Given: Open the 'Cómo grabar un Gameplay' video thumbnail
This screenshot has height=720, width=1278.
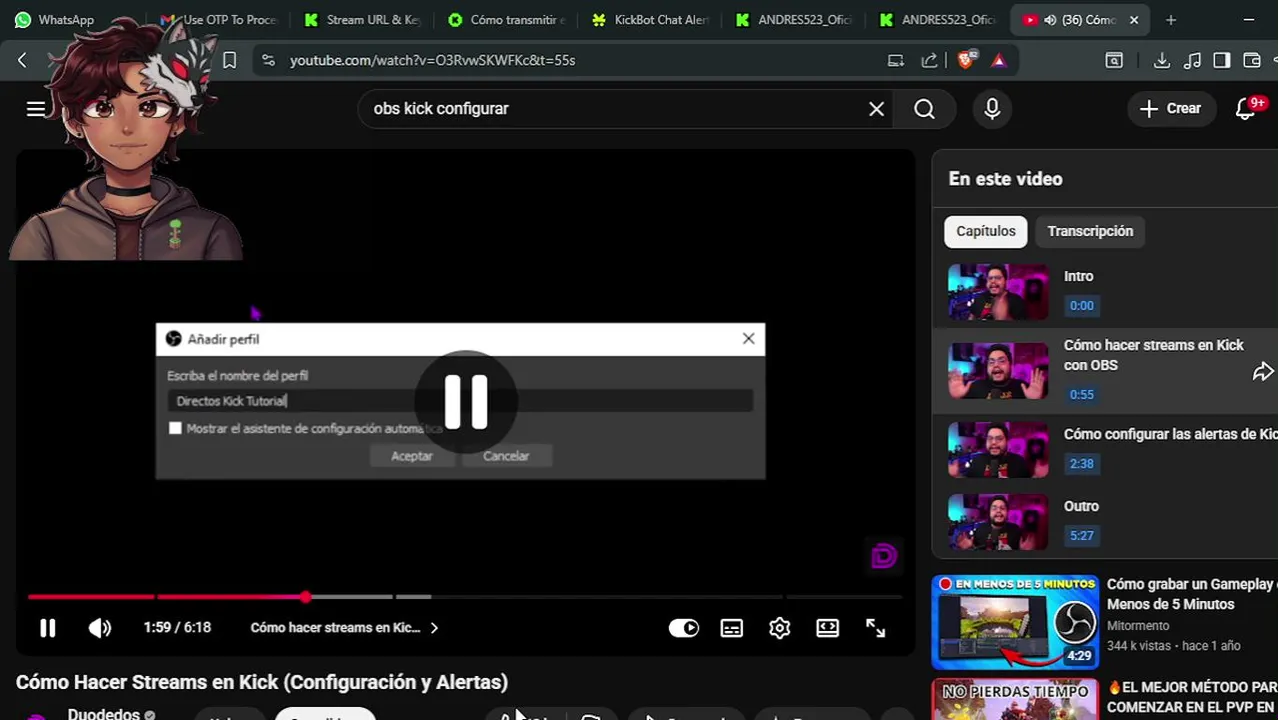Looking at the screenshot, I should [1015, 621].
